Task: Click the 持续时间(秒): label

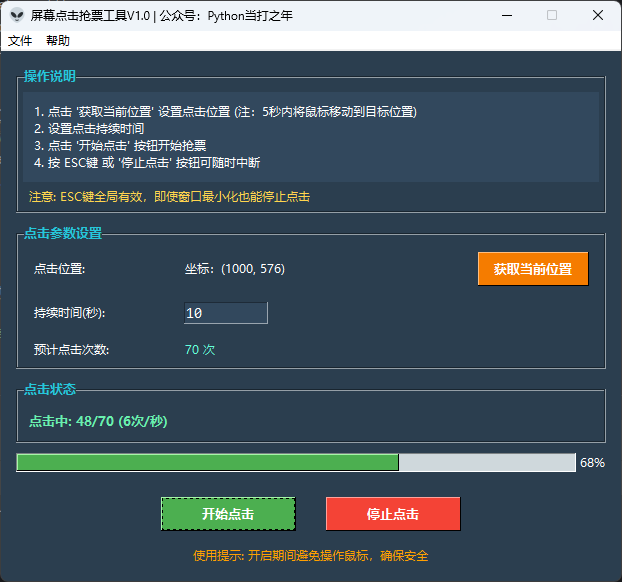Action: click(69, 313)
